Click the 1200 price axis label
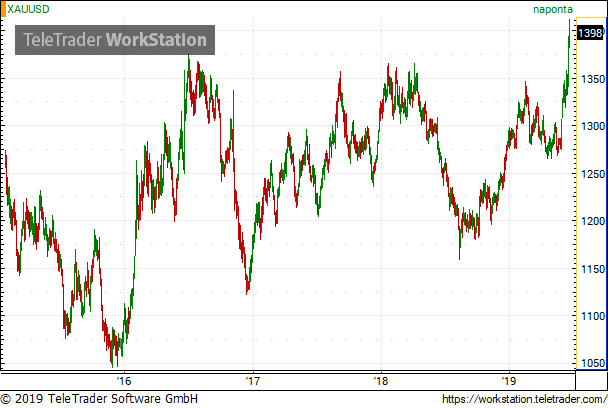Image resolution: width=608 pixels, height=408 pixels. click(x=593, y=221)
